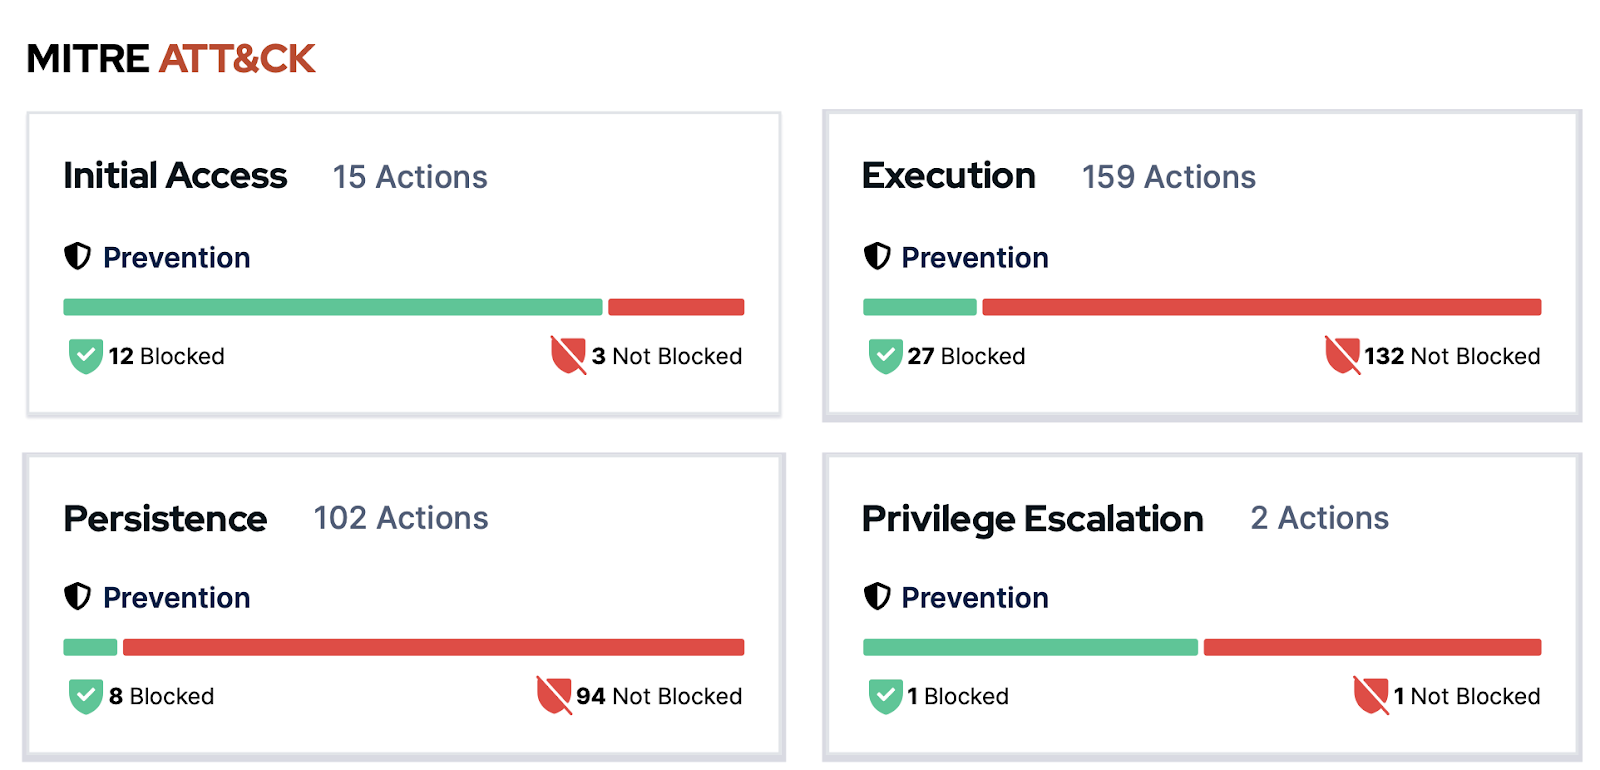The image size is (1600, 770).
Task: Click the red not-blocked bar in Execution
Action: click(1261, 307)
